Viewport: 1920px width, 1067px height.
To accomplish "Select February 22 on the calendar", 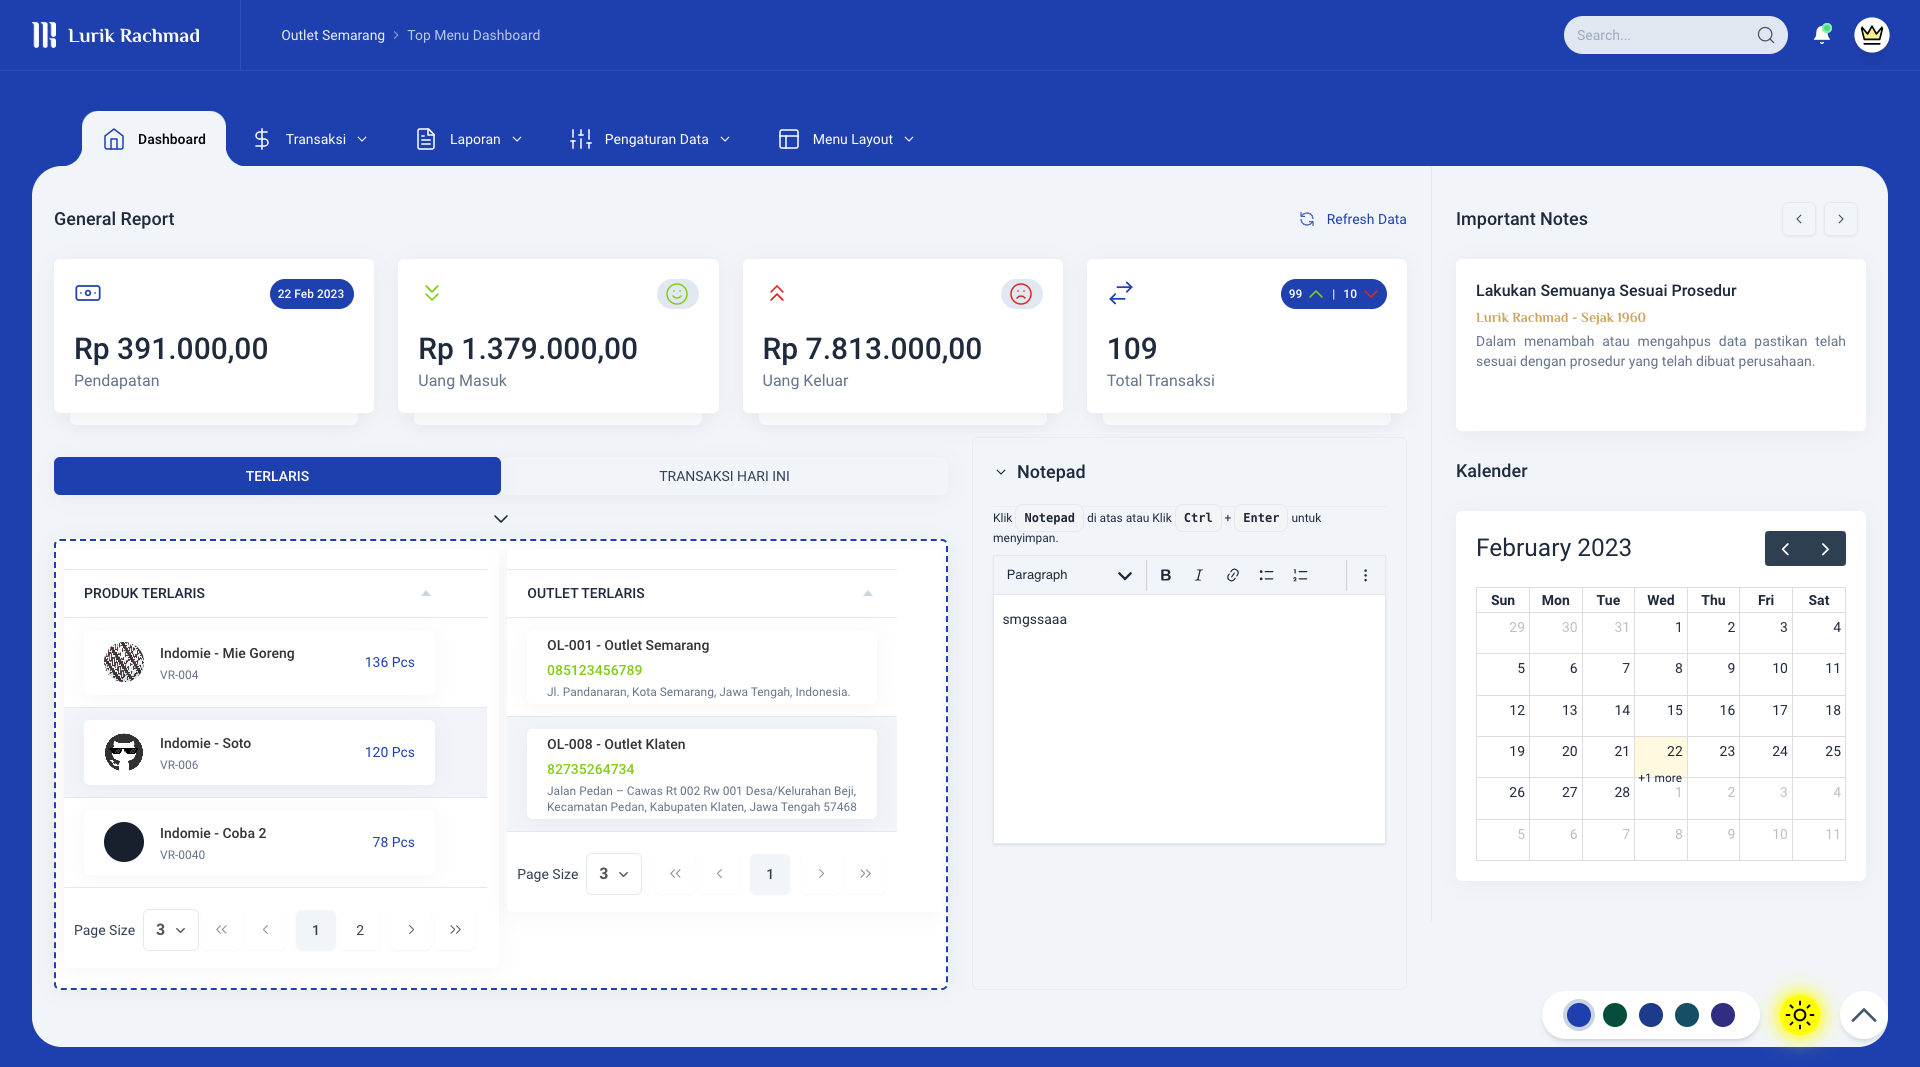I will (1672, 751).
